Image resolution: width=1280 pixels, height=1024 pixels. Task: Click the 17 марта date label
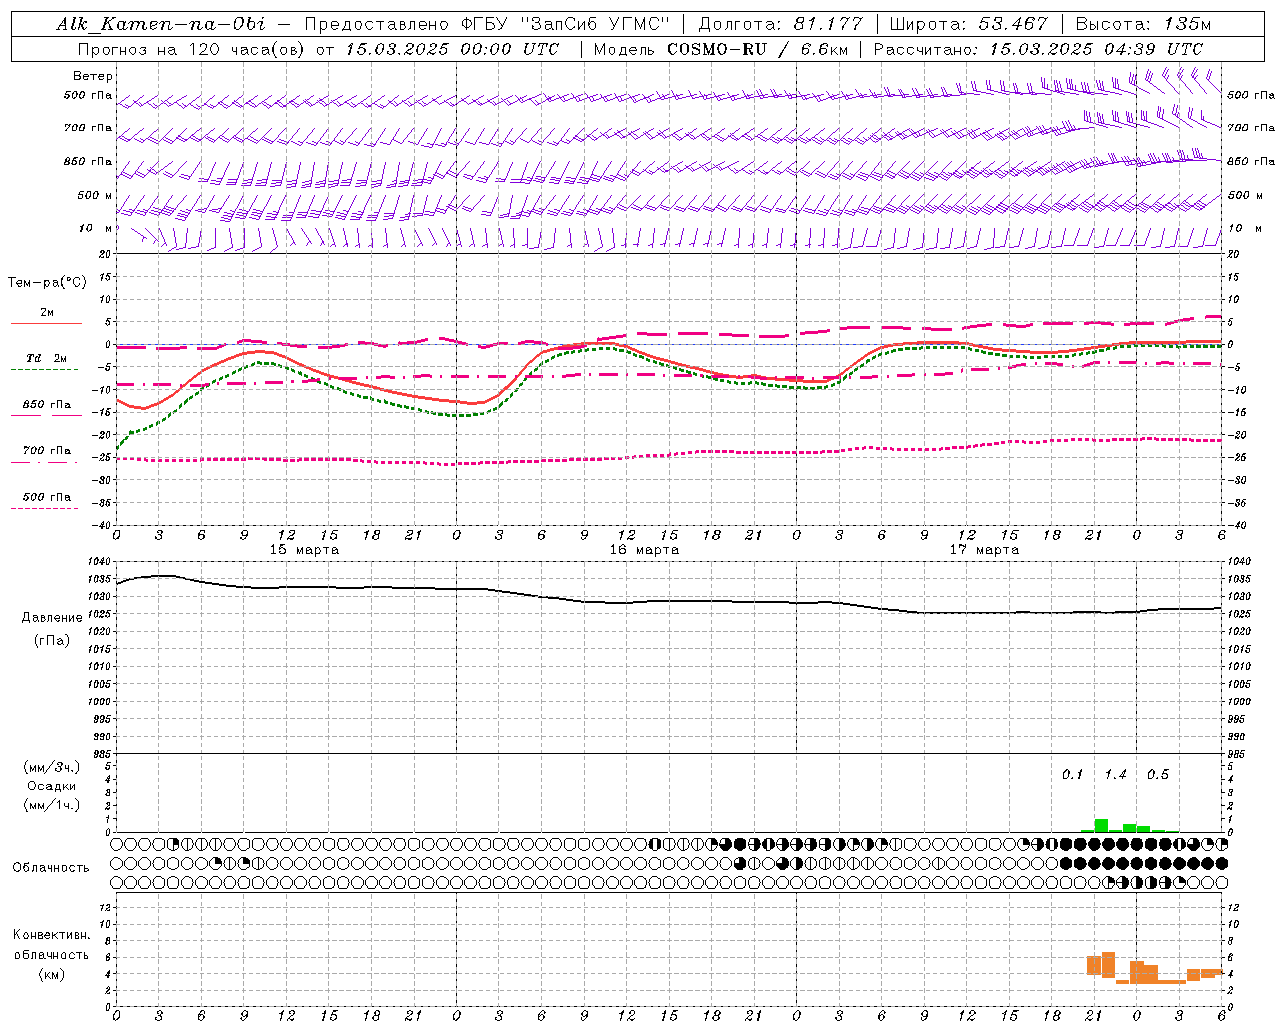point(984,549)
